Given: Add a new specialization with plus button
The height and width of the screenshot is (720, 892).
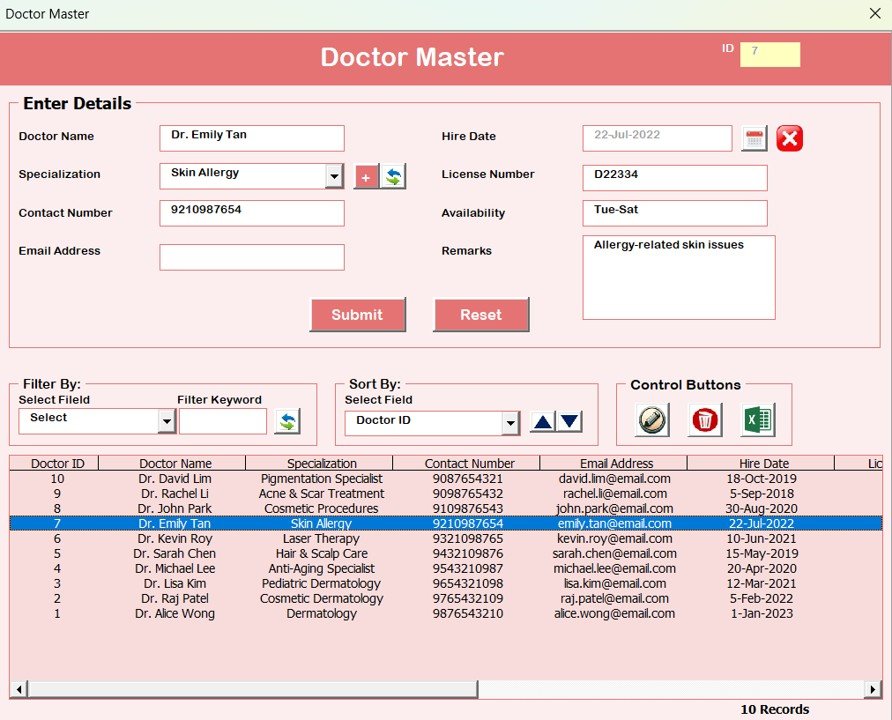Looking at the screenshot, I should tap(366, 177).
